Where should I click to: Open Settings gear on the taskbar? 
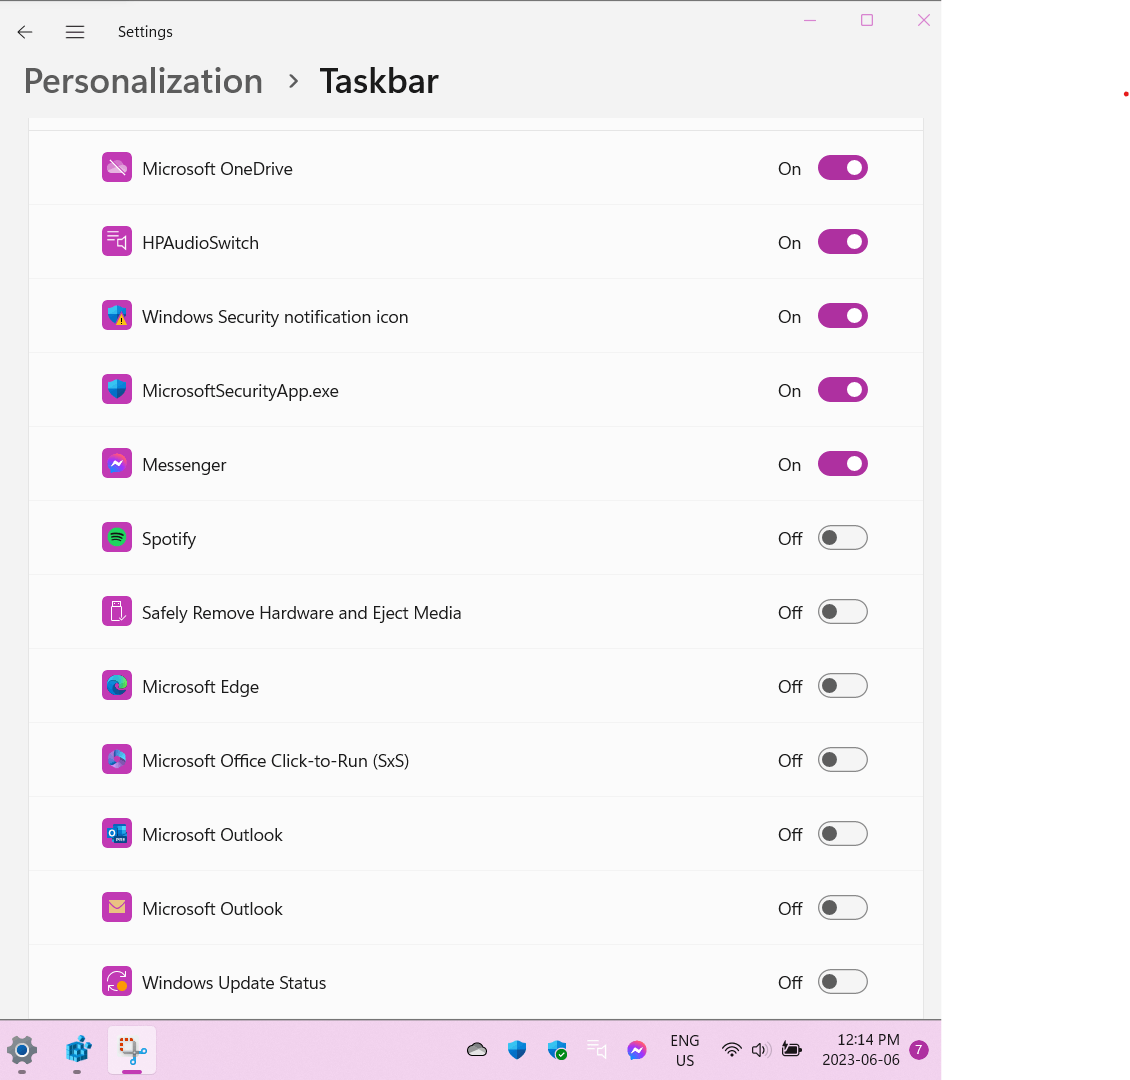(22, 1050)
